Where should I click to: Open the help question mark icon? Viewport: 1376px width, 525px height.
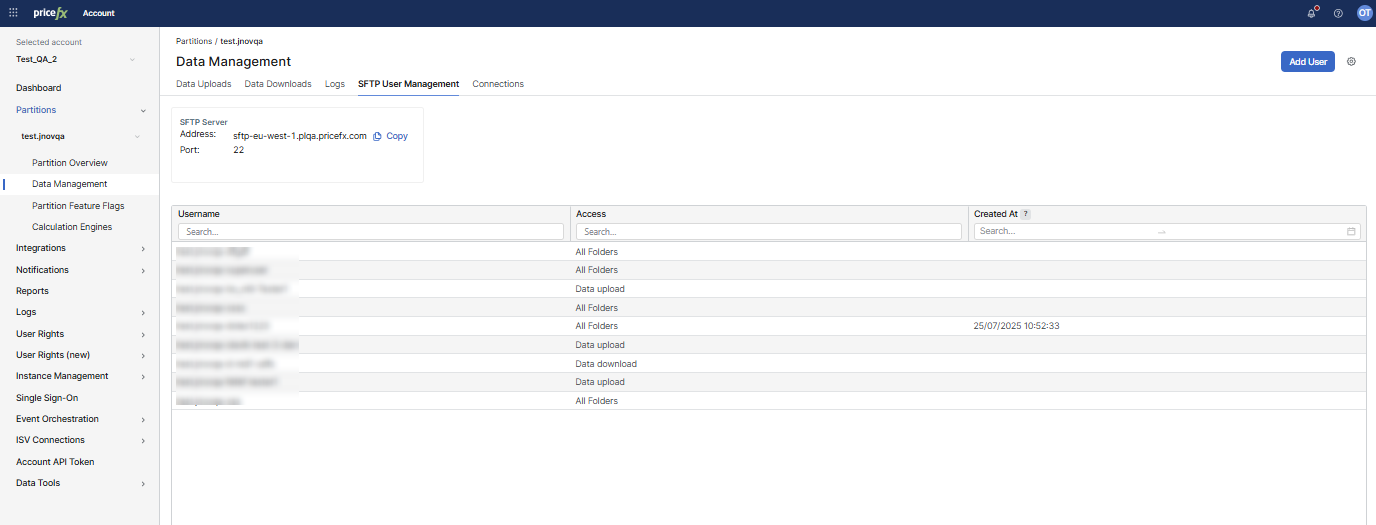pyautogui.click(x=1338, y=13)
